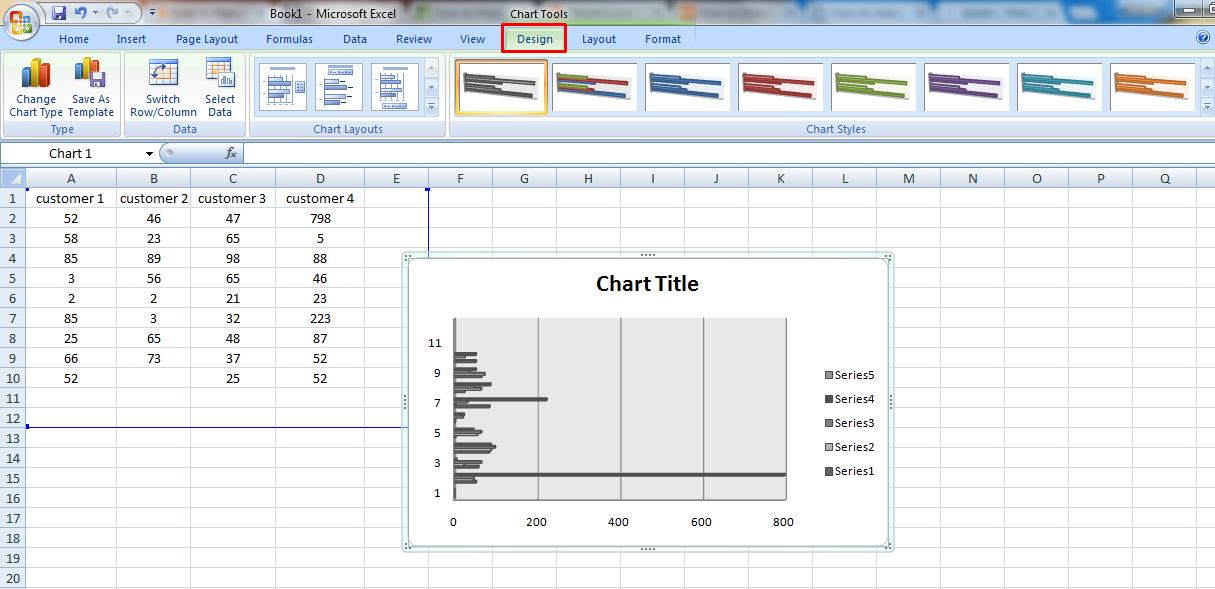Open Select Data dialog
The height and width of the screenshot is (589, 1215).
220,88
